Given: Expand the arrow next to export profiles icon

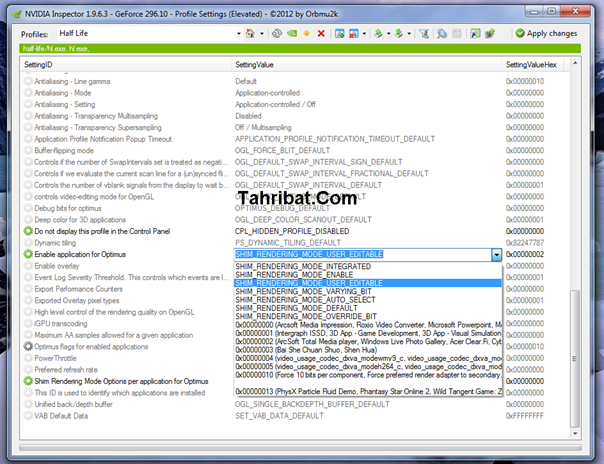Looking at the screenshot, I should [388, 33].
